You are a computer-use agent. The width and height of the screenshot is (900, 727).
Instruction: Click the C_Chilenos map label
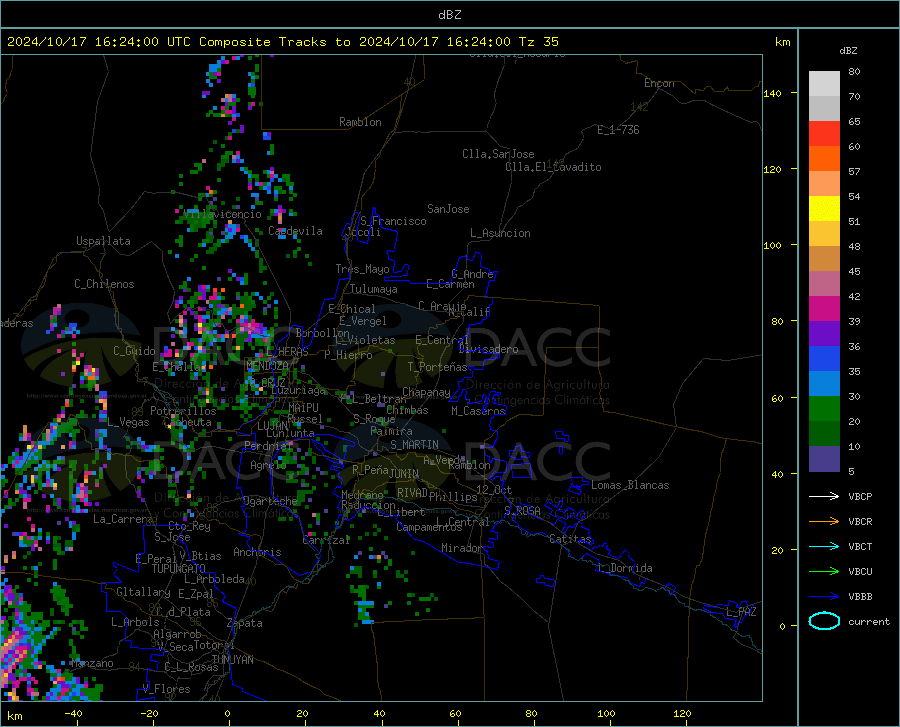[x=104, y=284]
